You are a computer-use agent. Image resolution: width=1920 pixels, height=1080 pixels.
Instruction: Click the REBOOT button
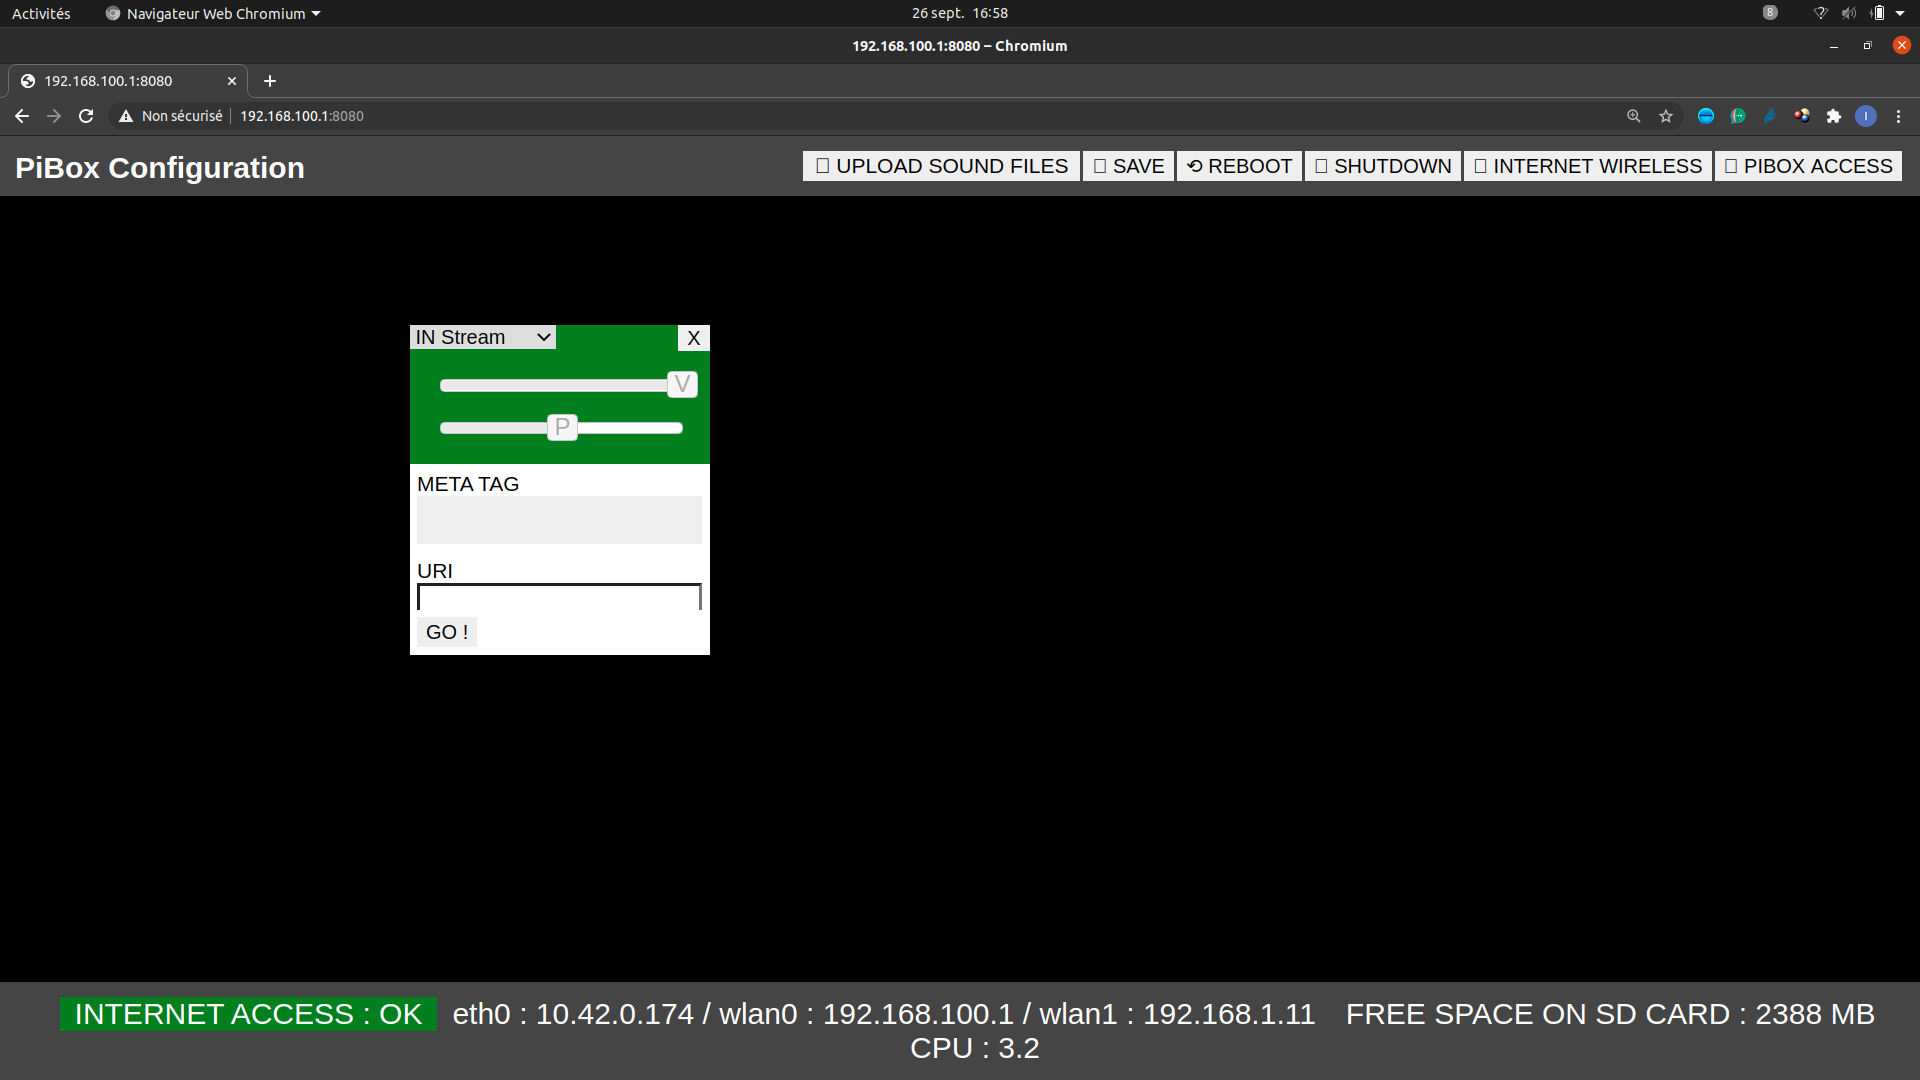1239,166
